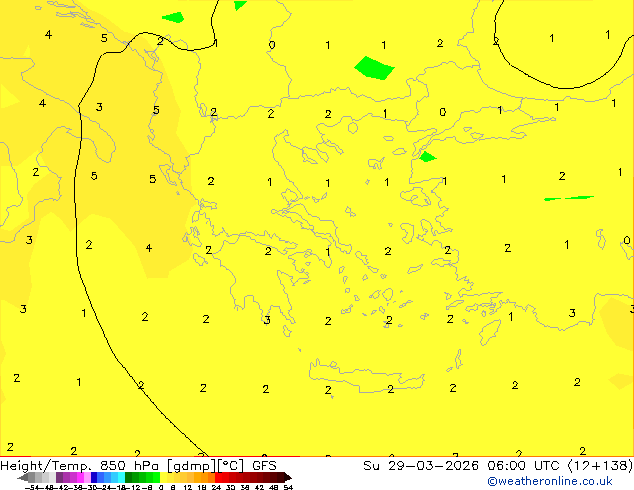This screenshot has height=490, width=634.
Task: Click the date text Su 29-03-2026
Action: (x=421, y=466)
